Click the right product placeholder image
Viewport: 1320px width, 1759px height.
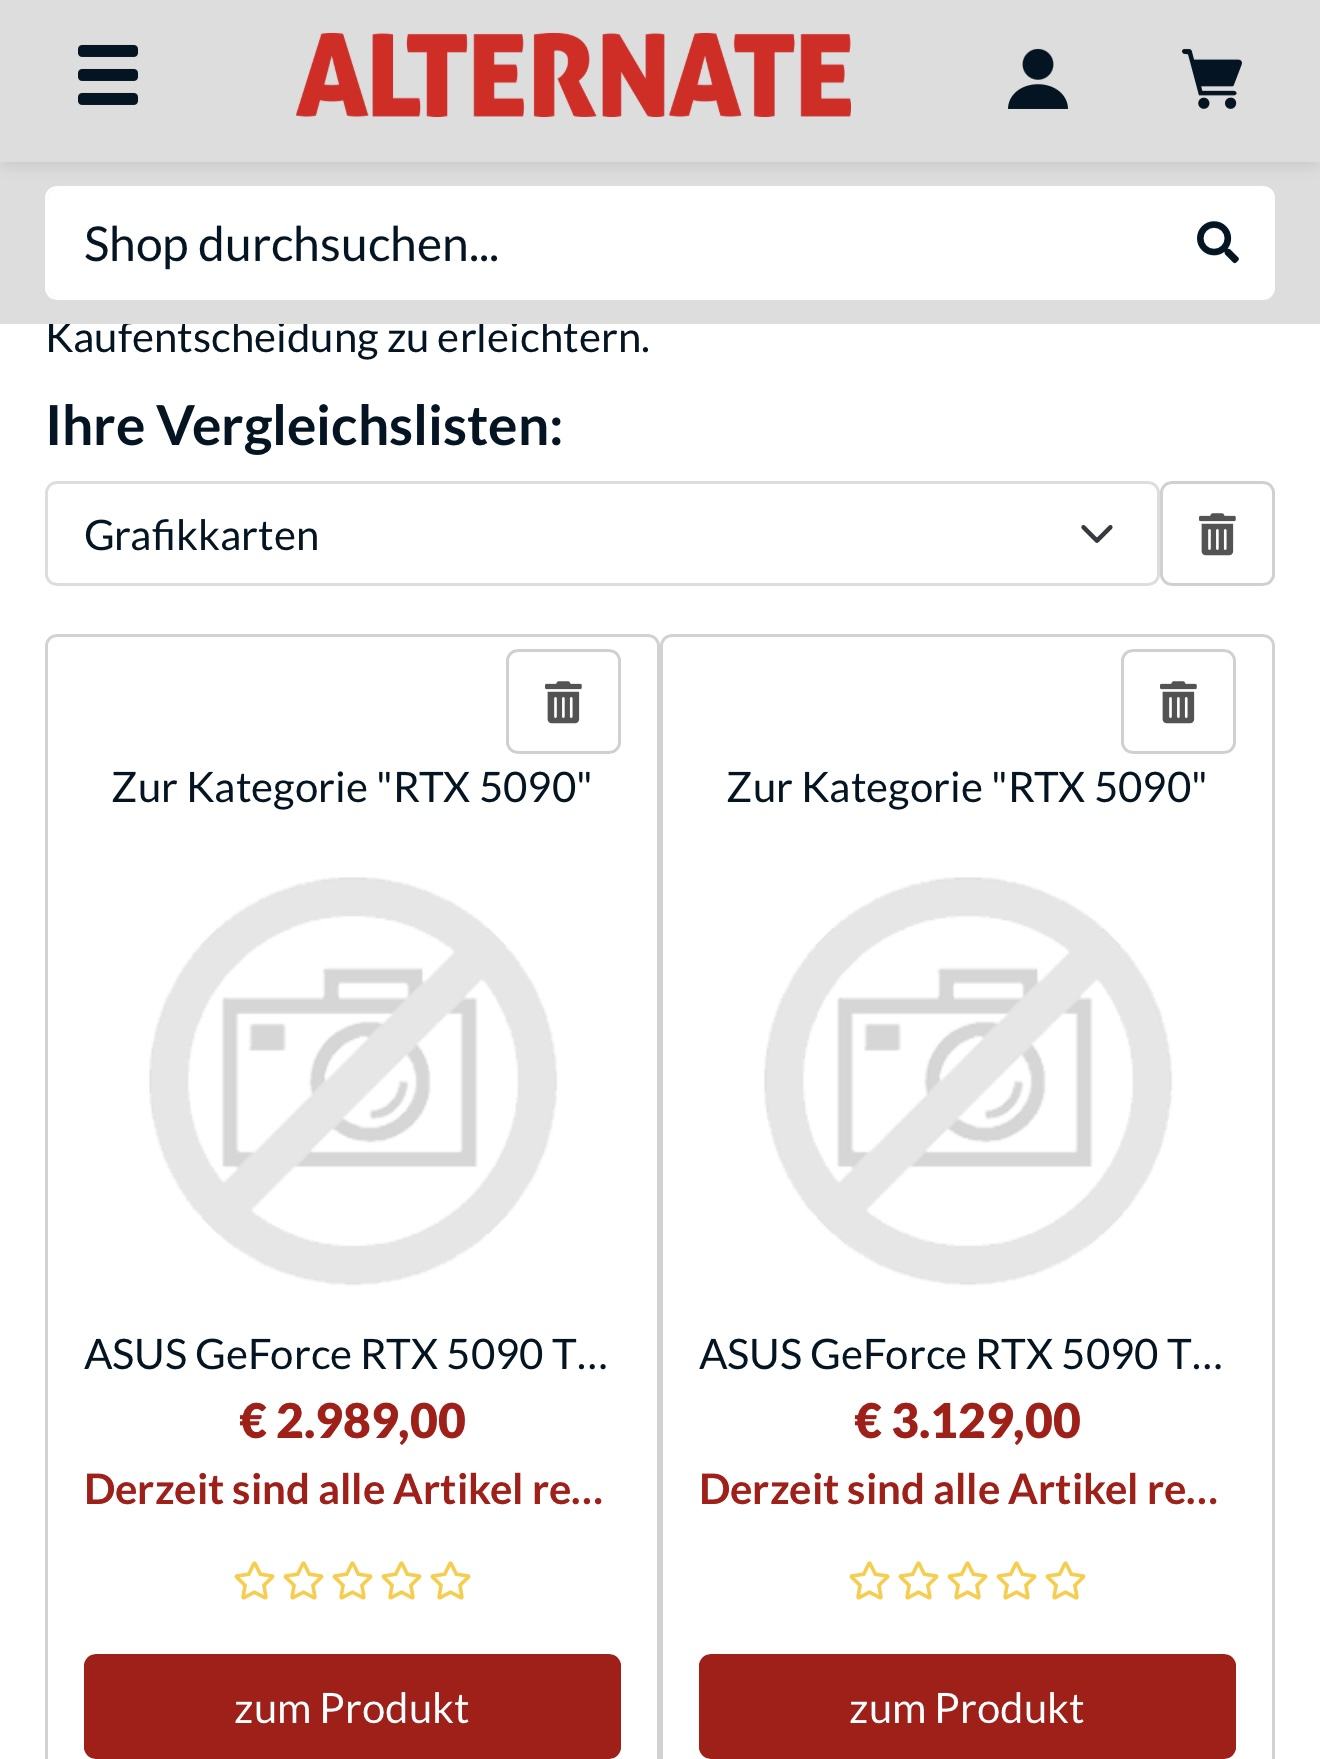pyautogui.click(x=967, y=1080)
